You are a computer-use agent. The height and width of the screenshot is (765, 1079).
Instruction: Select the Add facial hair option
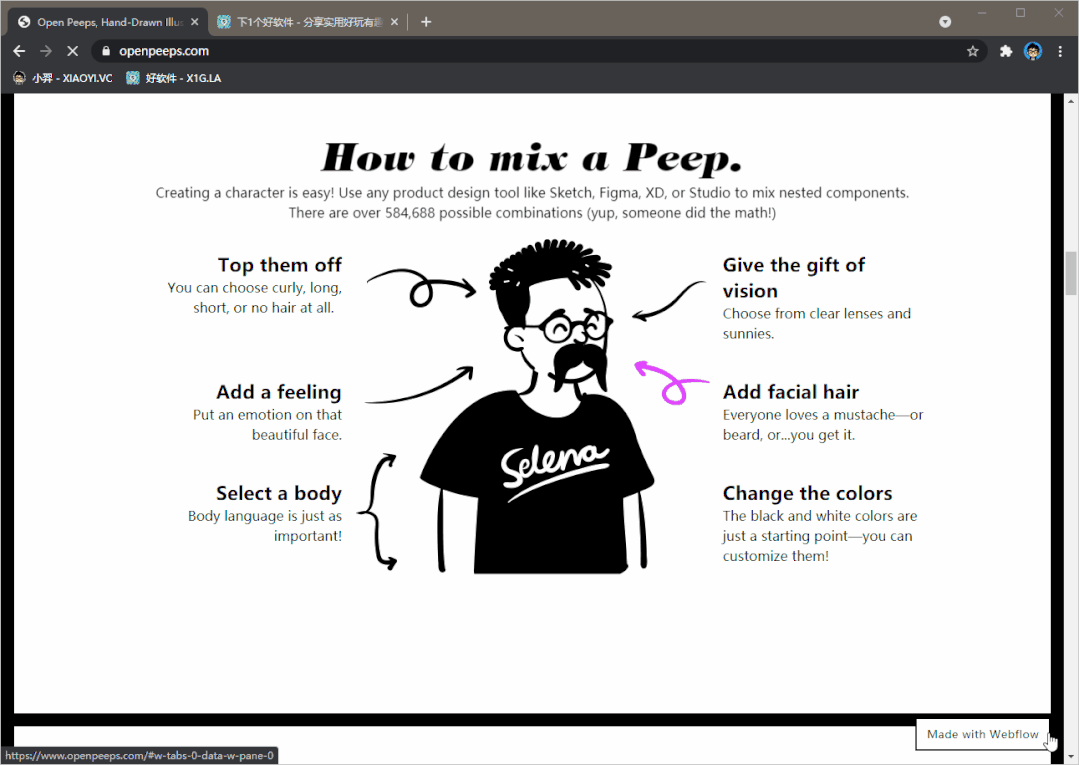(790, 392)
